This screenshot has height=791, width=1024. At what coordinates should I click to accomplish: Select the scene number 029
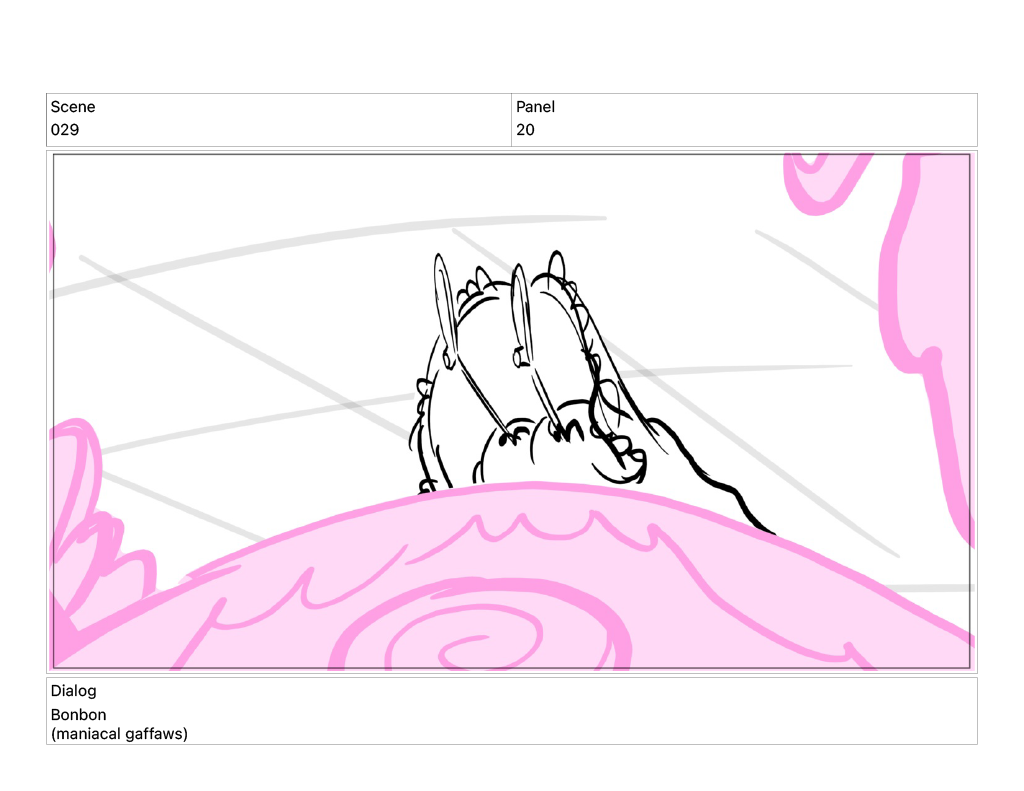65,130
